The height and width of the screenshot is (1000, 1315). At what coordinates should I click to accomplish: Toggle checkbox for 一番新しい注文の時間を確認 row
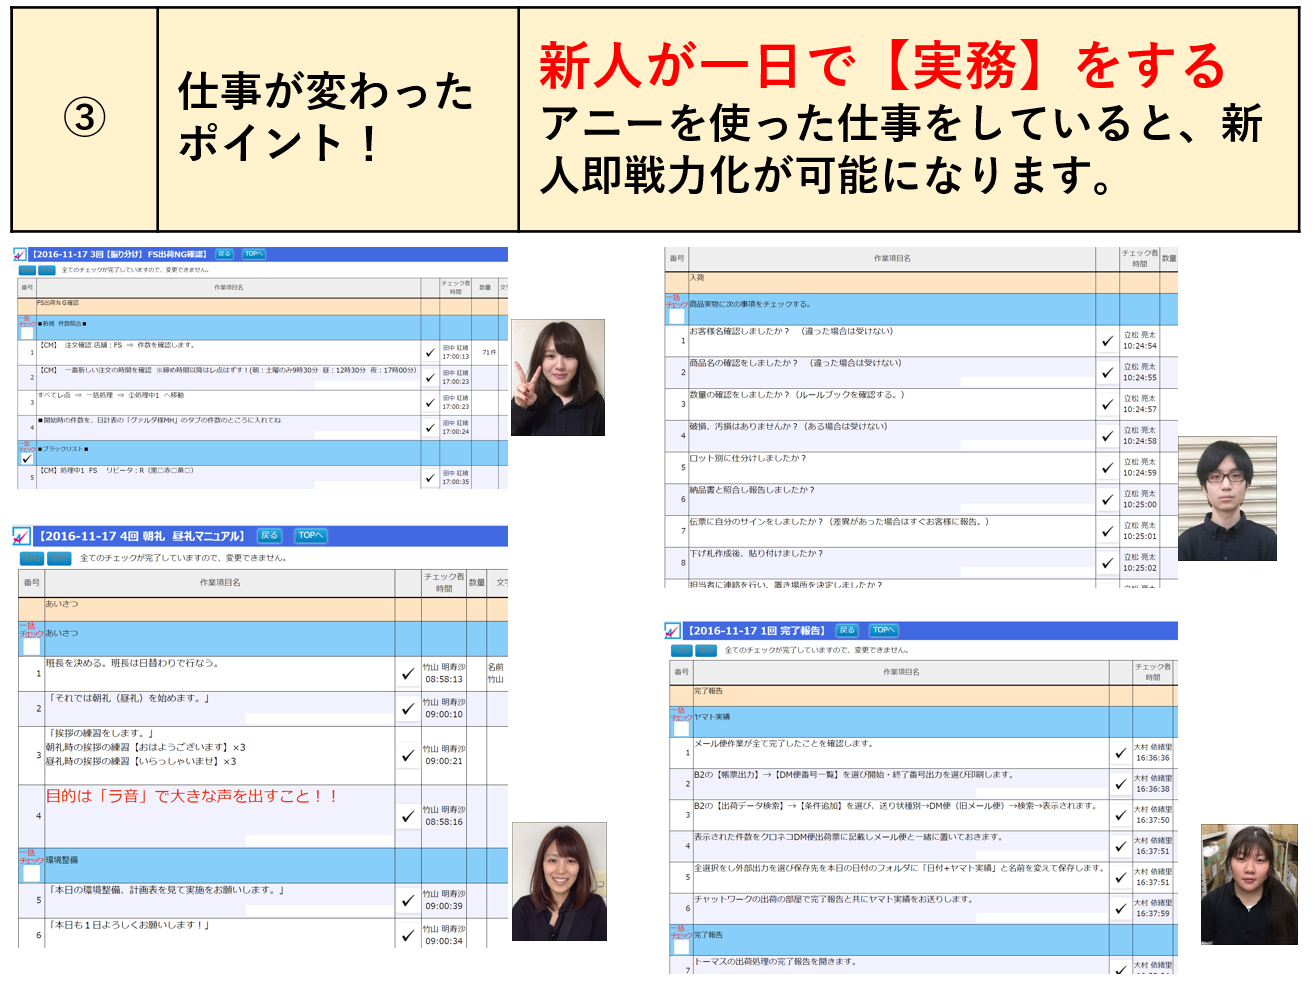(x=430, y=377)
